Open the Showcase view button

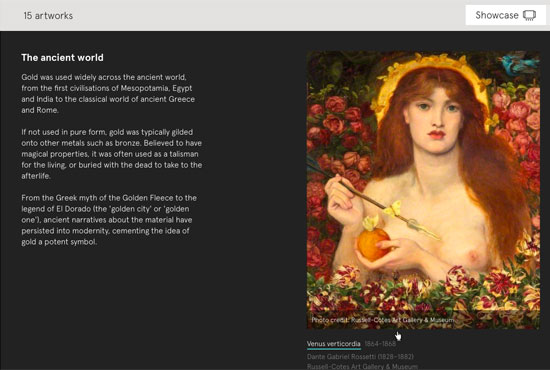tap(505, 15)
